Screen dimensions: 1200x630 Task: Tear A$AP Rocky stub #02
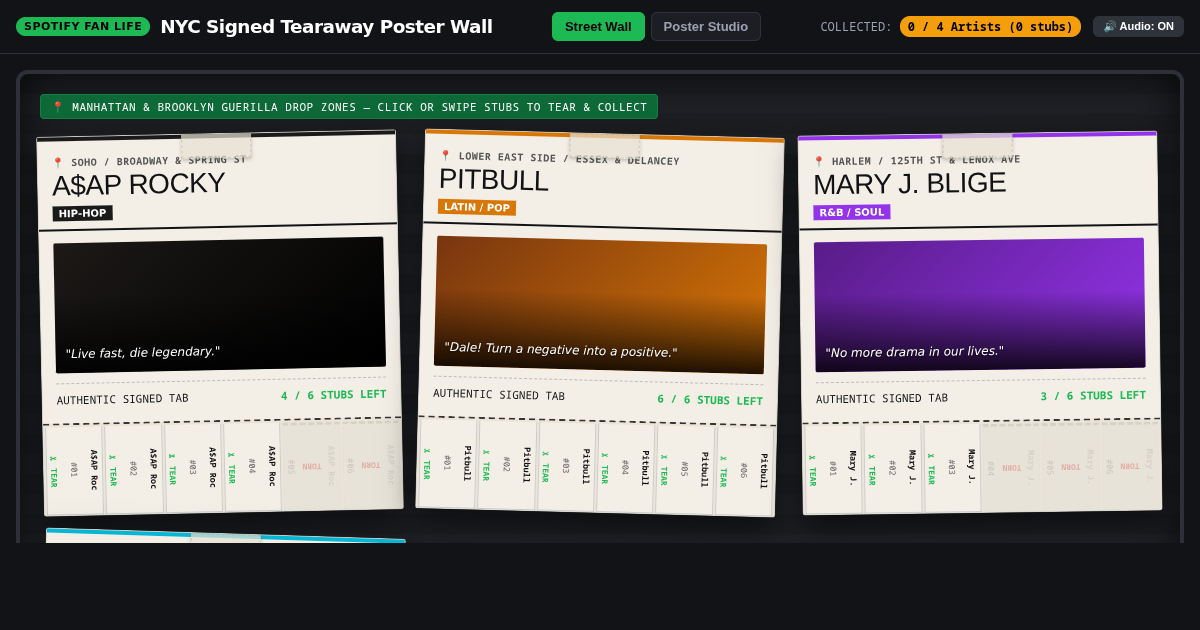click(x=133, y=468)
